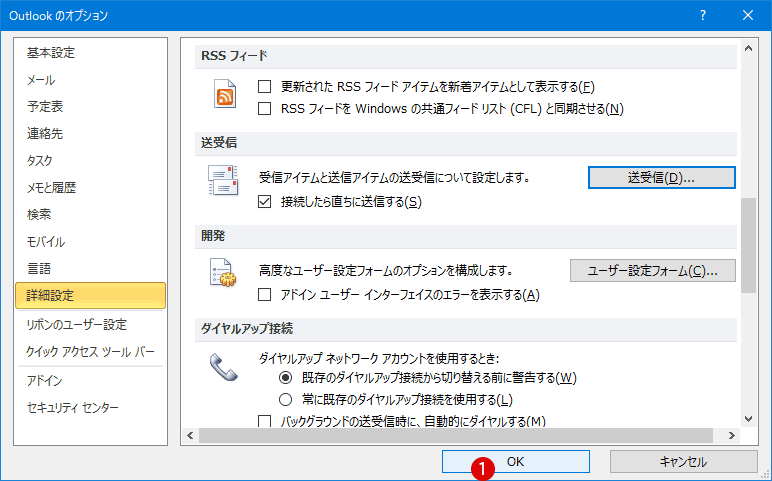Click the horizontal scrollbar left arrow

pos(191,435)
